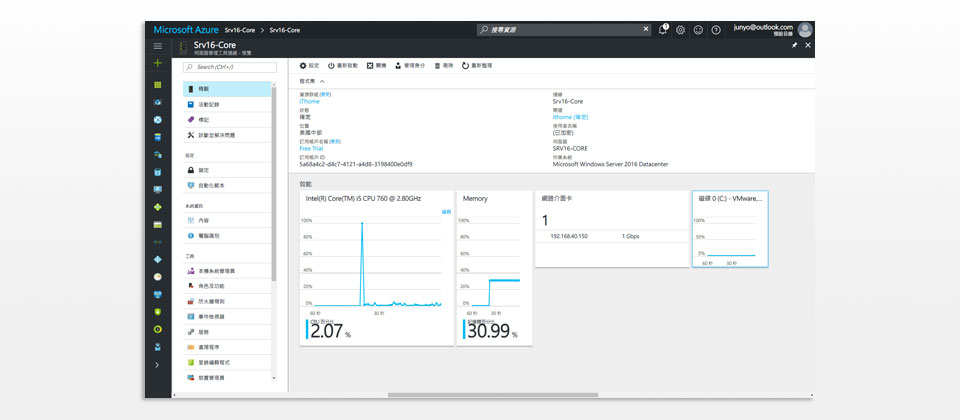The height and width of the screenshot is (420, 960).
Task: Open the Memory chart tile
Action: [494, 268]
